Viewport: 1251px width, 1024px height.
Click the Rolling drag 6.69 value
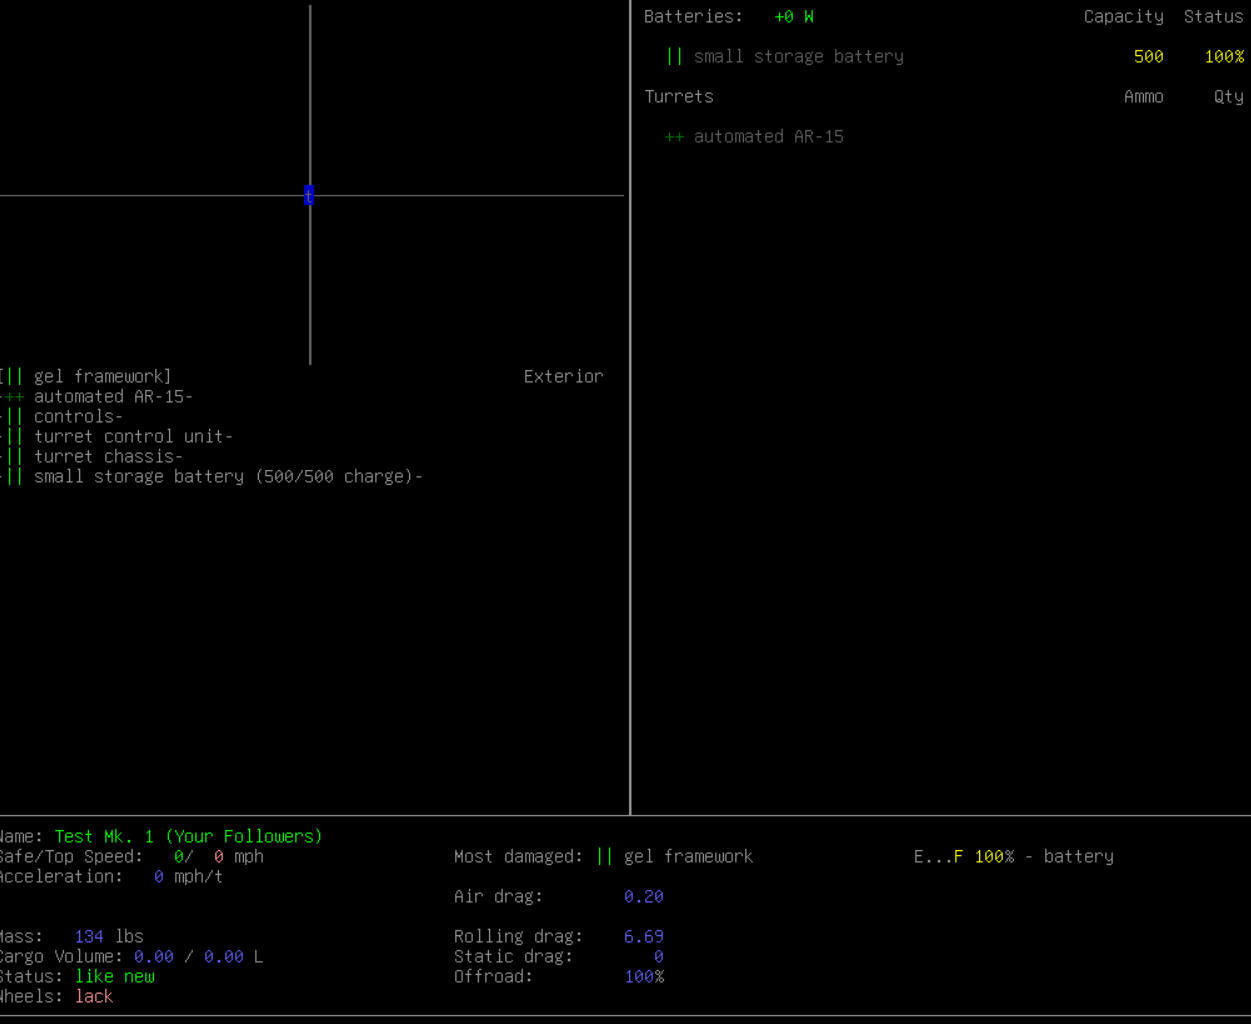click(644, 937)
